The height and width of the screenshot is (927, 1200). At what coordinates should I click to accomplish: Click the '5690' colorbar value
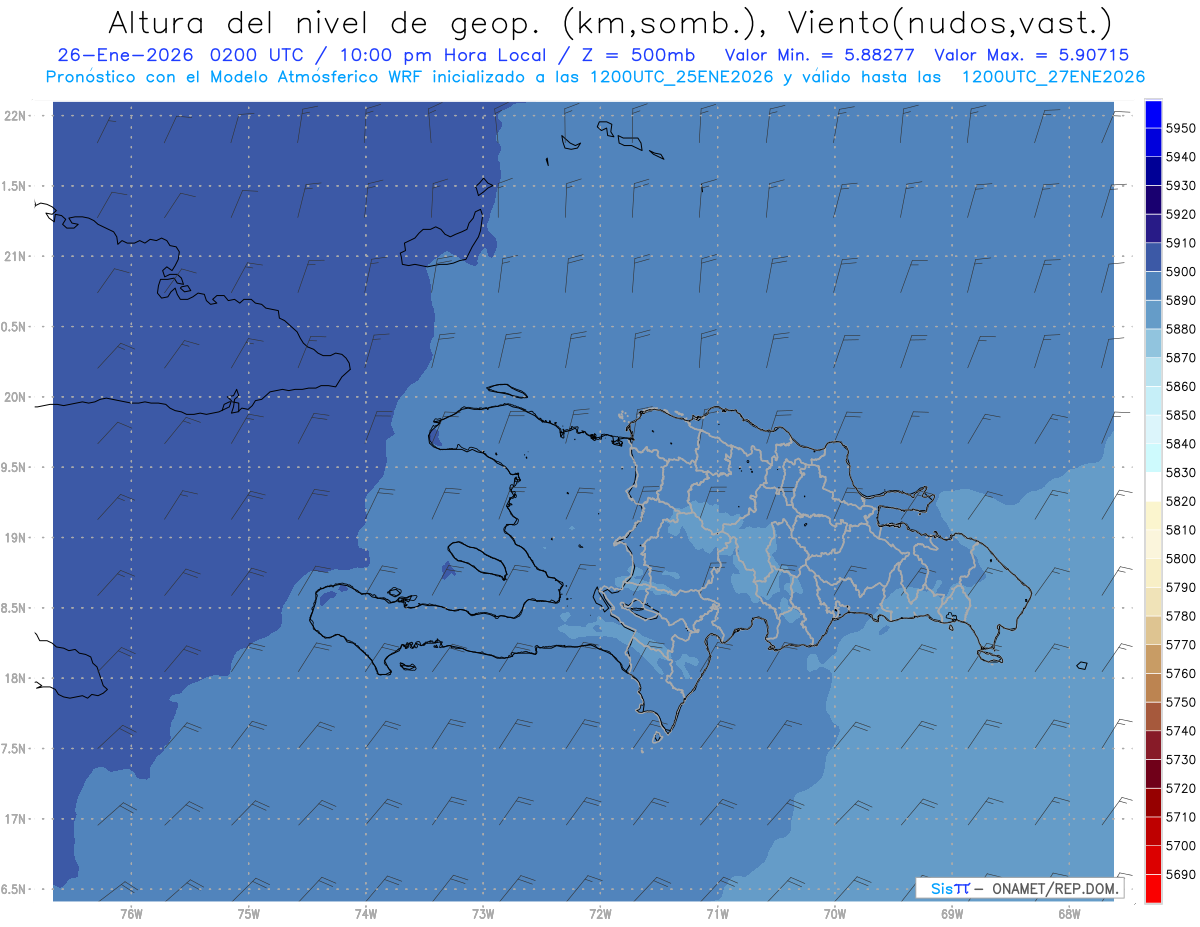(x=1180, y=875)
